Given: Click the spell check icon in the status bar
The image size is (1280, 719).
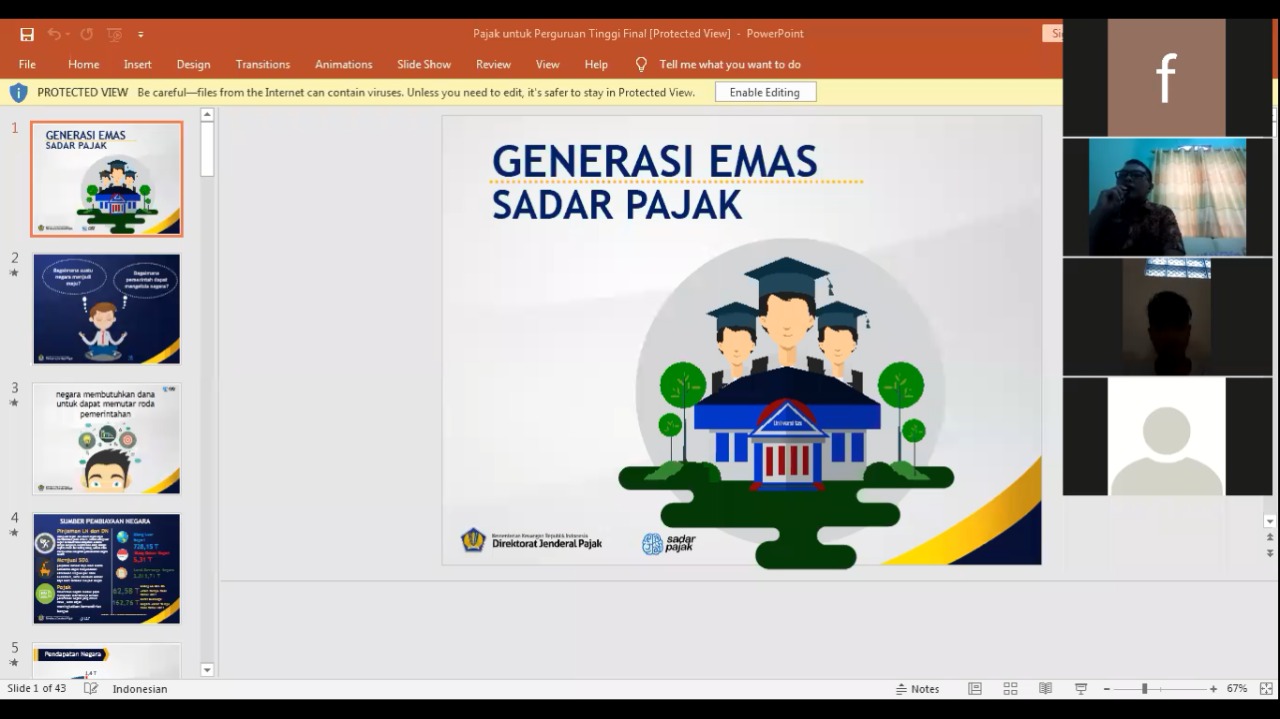Looking at the screenshot, I should [91, 689].
